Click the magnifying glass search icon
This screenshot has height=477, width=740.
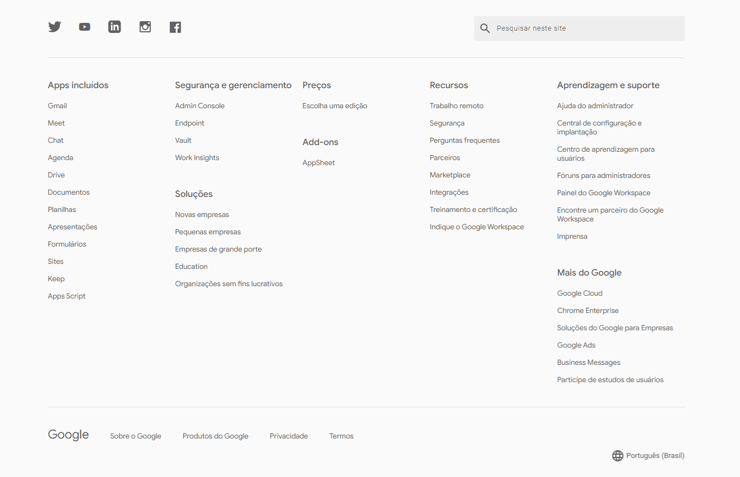(x=485, y=28)
